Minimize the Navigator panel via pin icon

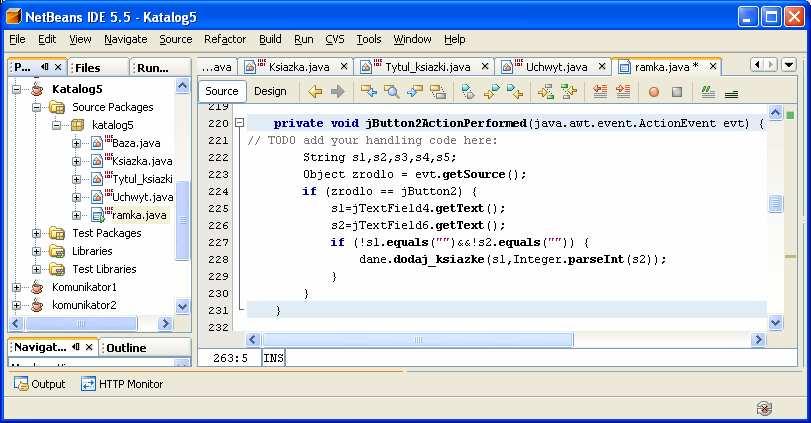pos(76,346)
